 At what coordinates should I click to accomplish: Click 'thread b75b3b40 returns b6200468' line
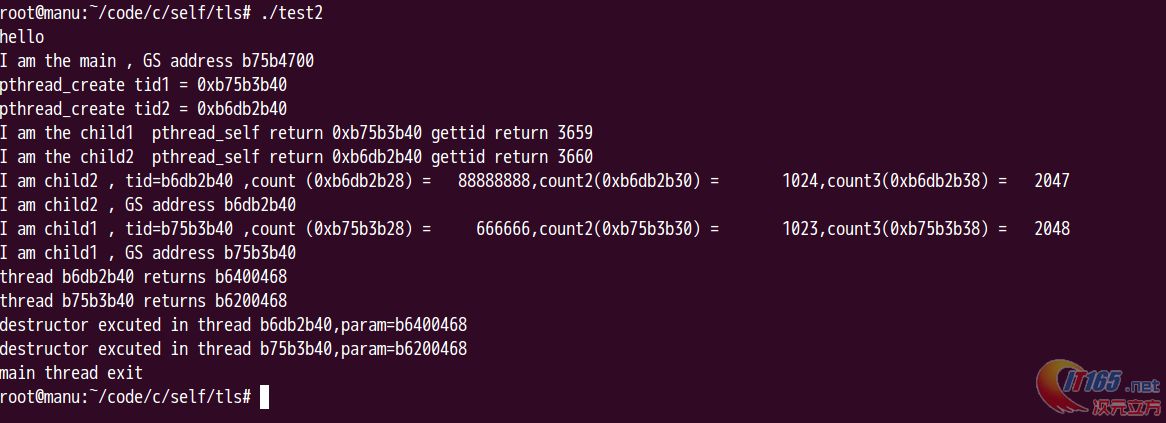144,301
